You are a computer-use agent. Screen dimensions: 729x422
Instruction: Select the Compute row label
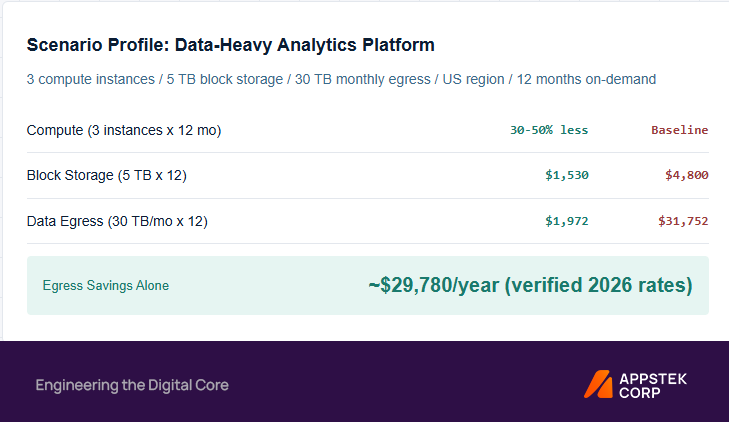[x=124, y=130]
